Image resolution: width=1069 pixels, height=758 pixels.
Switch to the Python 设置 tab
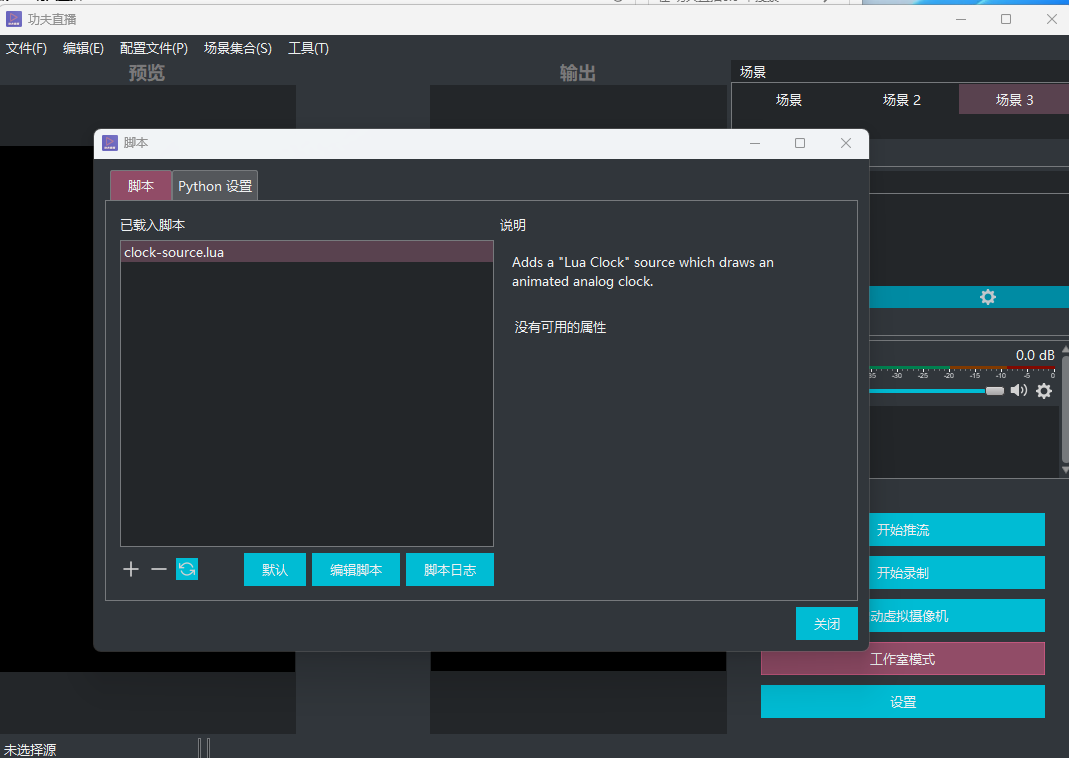pyautogui.click(x=215, y=186)
